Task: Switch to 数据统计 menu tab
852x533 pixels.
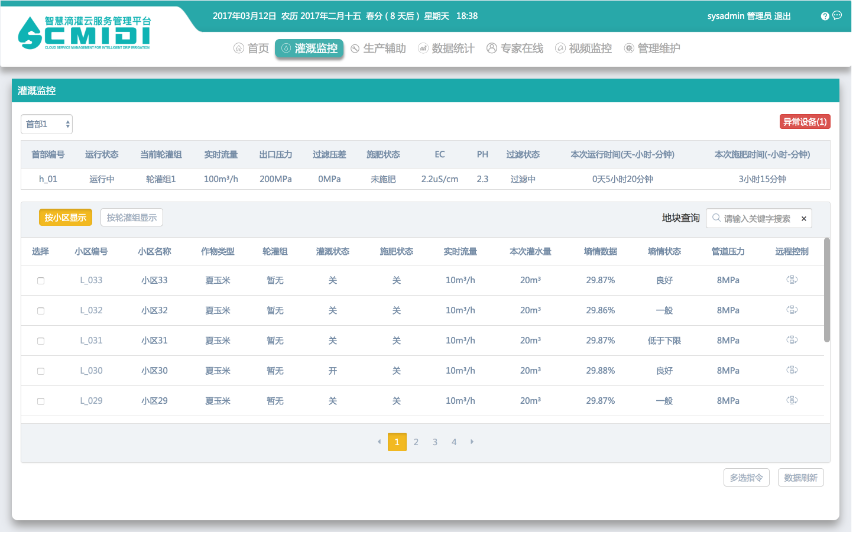Action: click(446, 48)
